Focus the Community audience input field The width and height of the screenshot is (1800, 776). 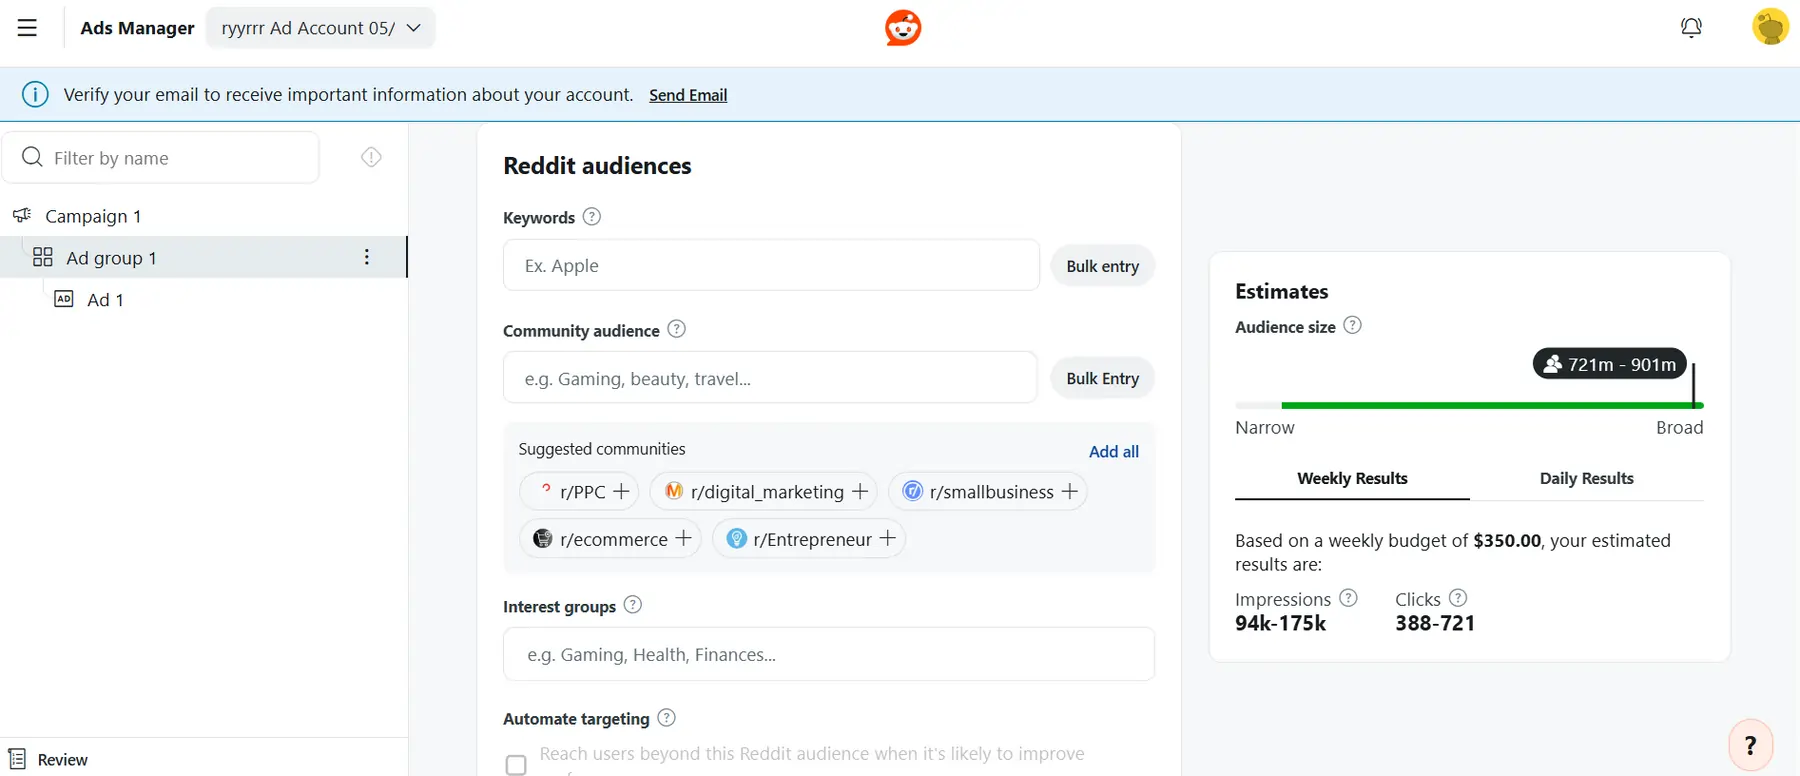point(770,378)
